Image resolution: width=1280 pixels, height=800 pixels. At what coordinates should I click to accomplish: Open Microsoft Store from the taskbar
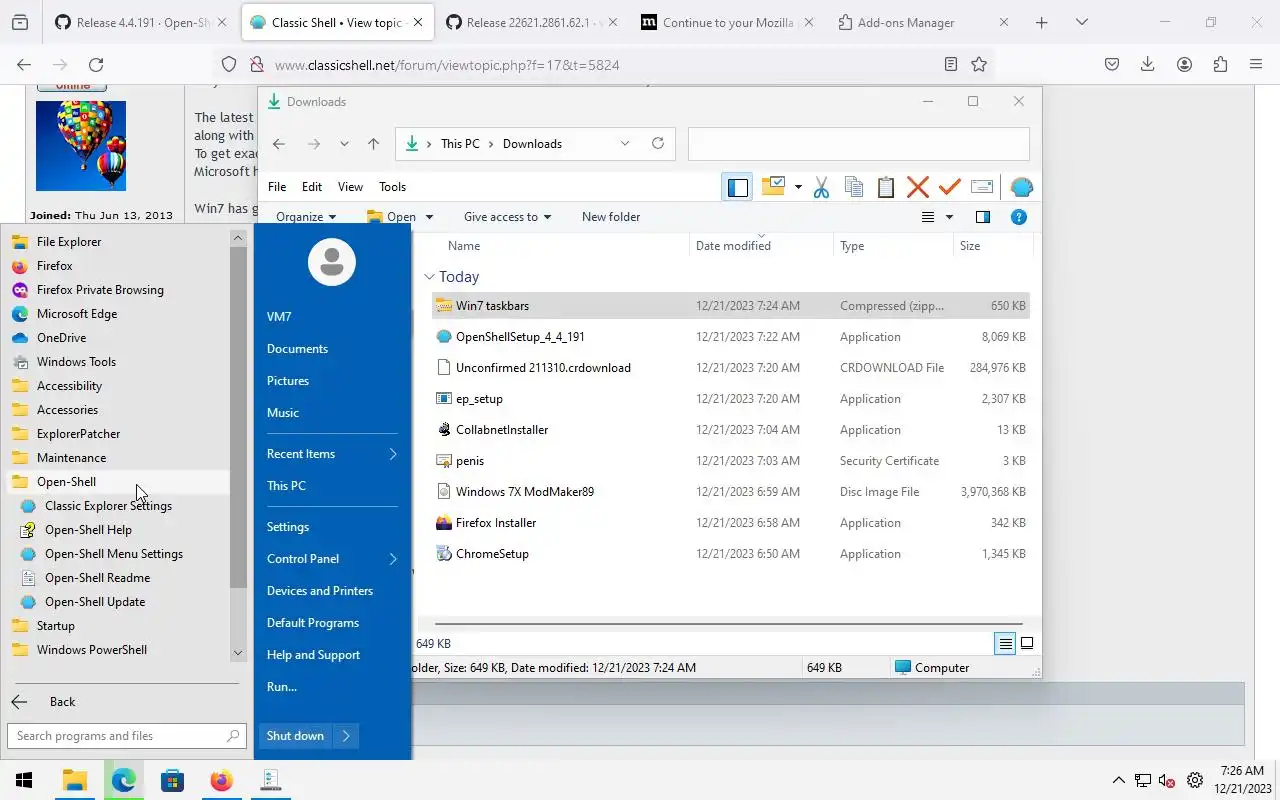tap(172, 781)
